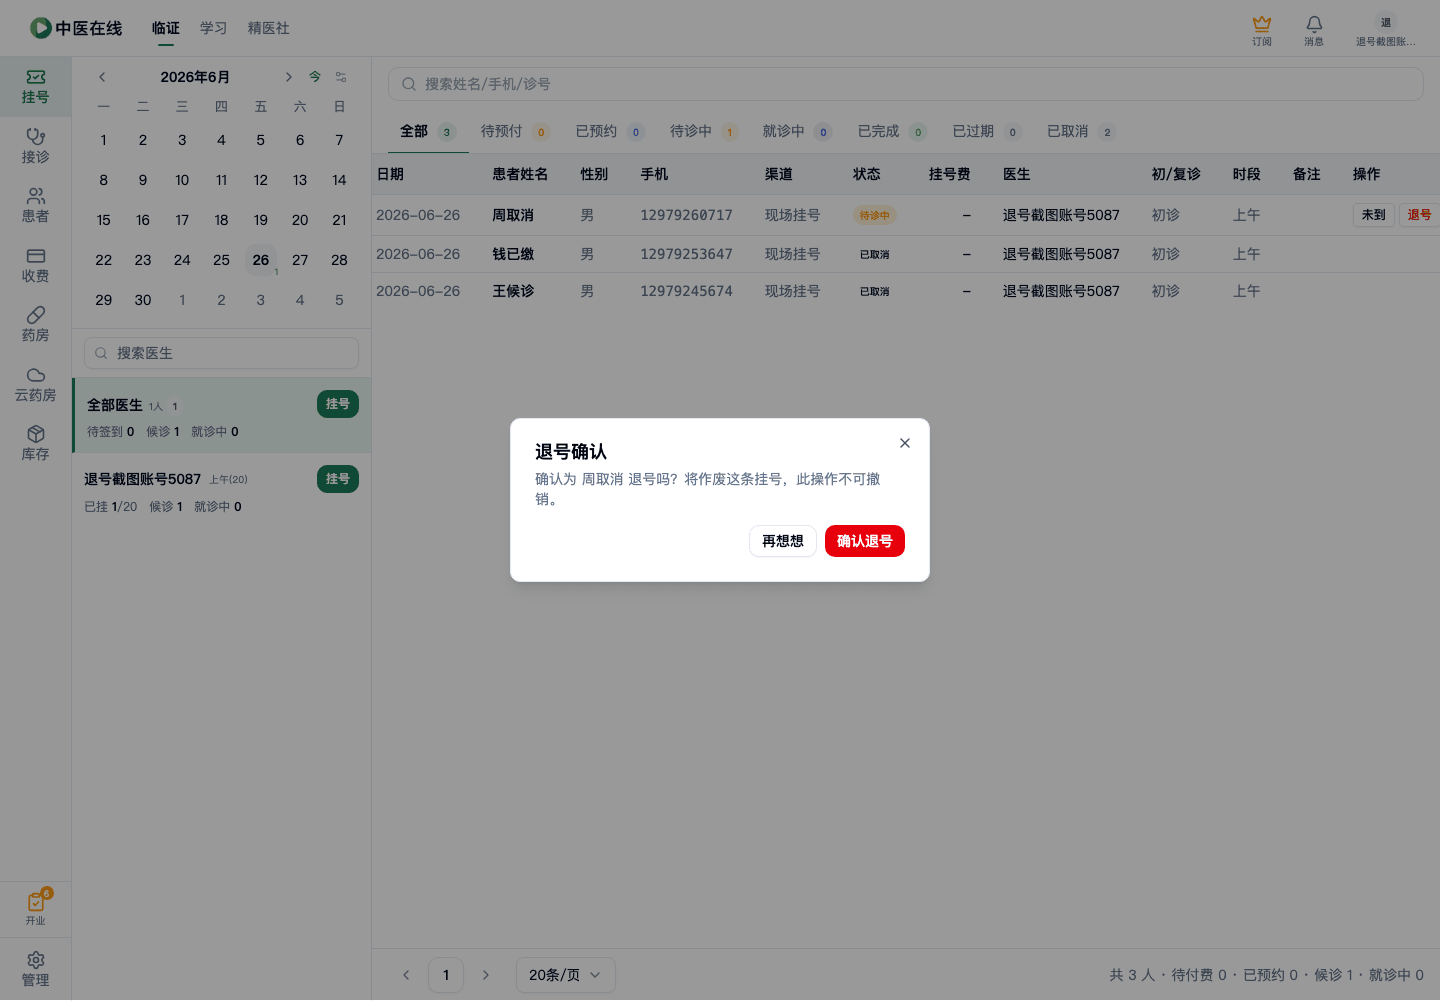
Task: Click phone number 12979253647
Action: pyautogui.click(x=687, y=254)
